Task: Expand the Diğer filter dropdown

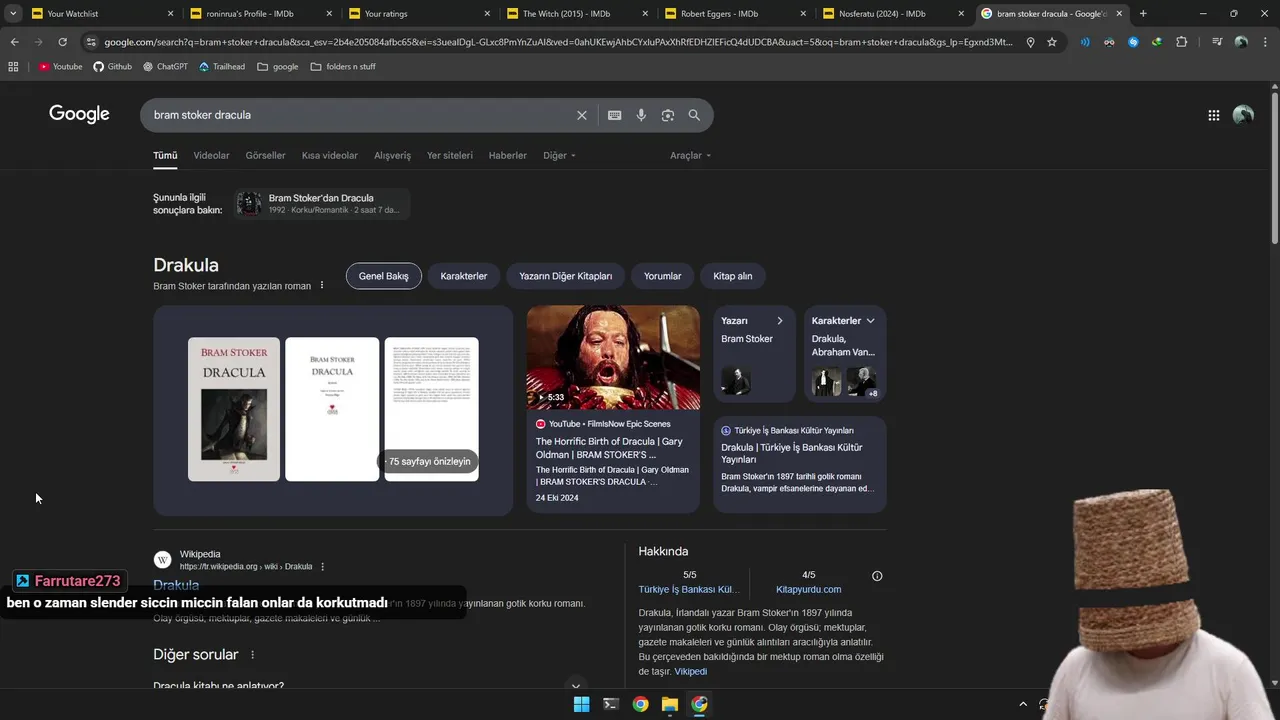Action: [559, 155]
